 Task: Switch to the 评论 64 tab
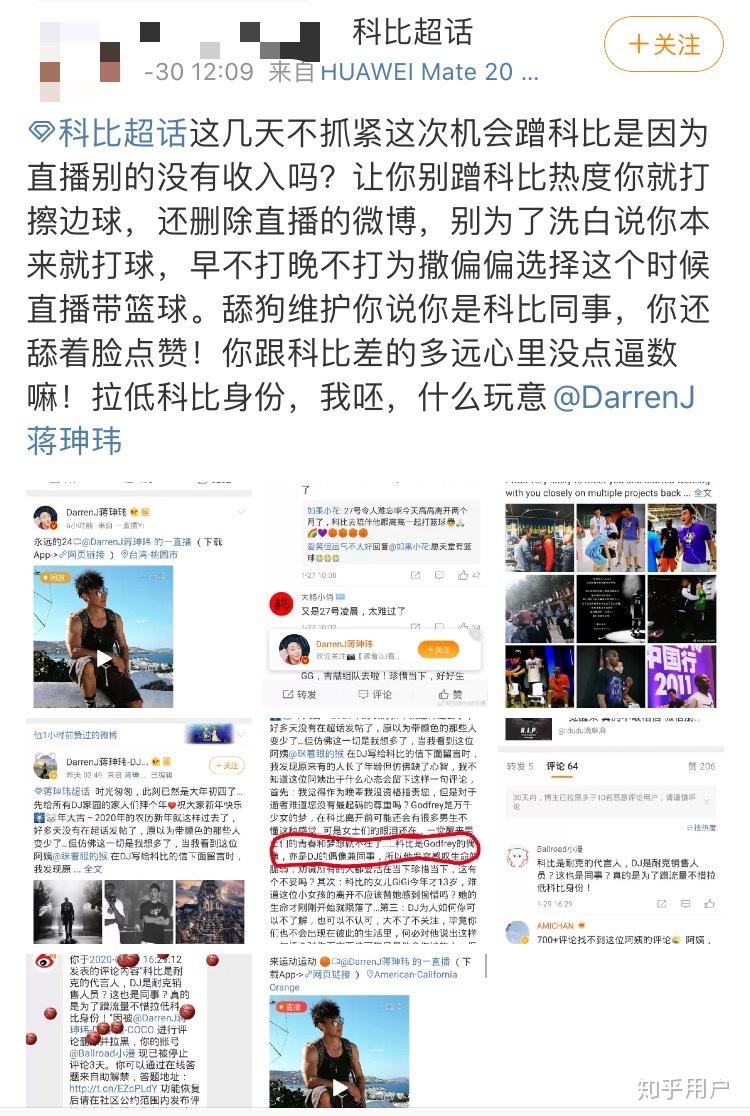pyautogui.click(x=561, y=766)
